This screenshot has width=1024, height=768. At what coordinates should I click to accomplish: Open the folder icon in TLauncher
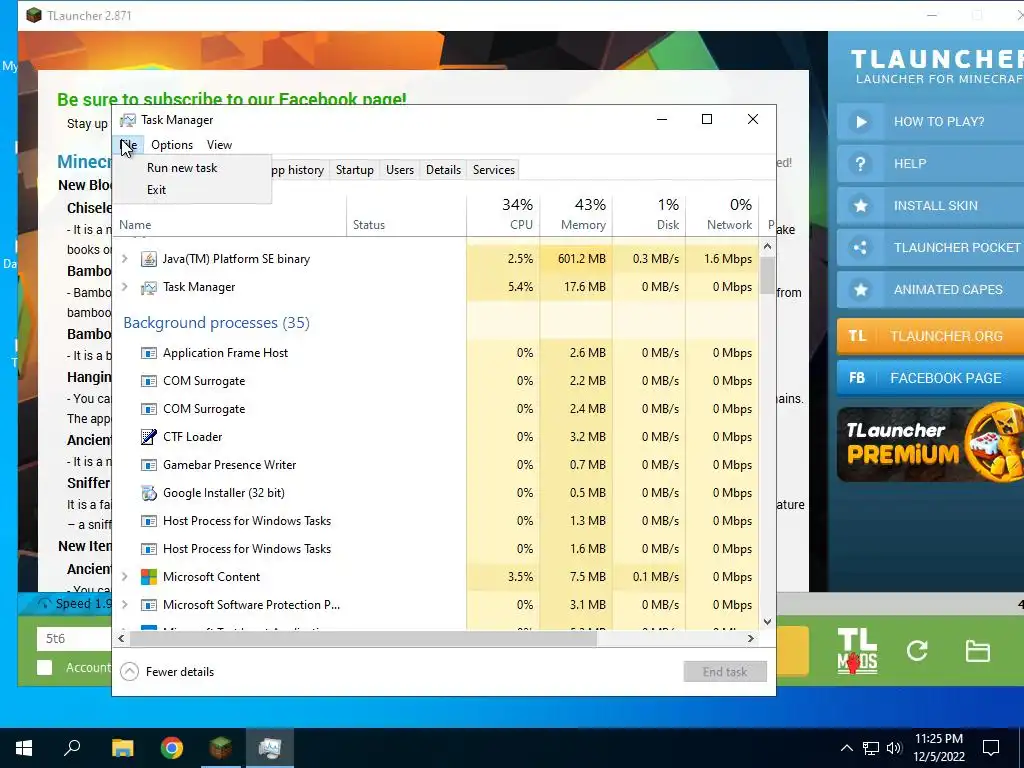978,650
